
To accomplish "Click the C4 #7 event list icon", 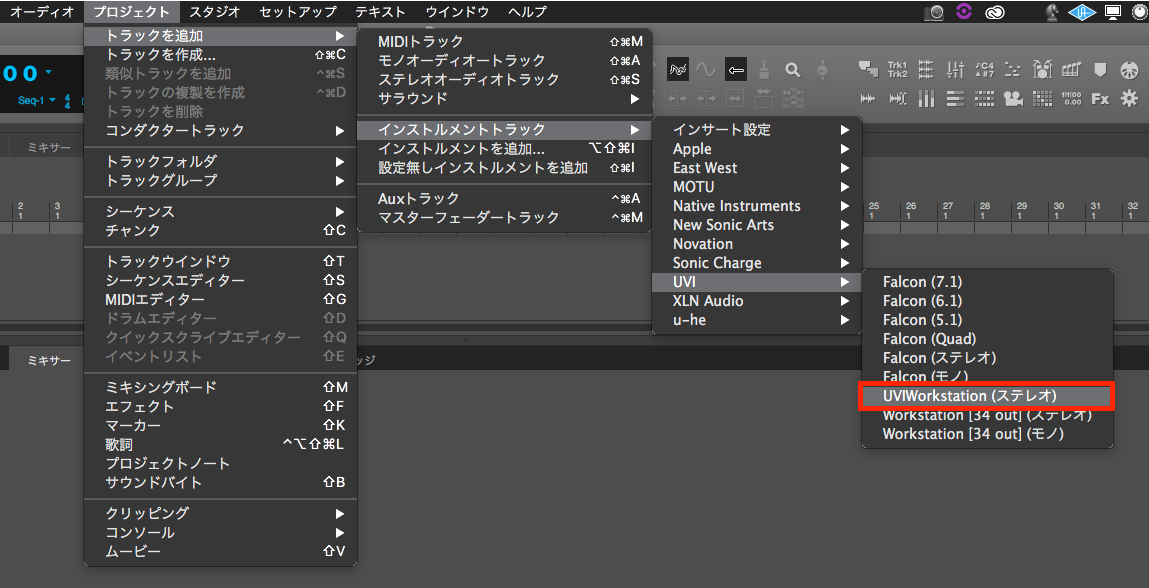I will pyautogui.click(x=985, y=70).
